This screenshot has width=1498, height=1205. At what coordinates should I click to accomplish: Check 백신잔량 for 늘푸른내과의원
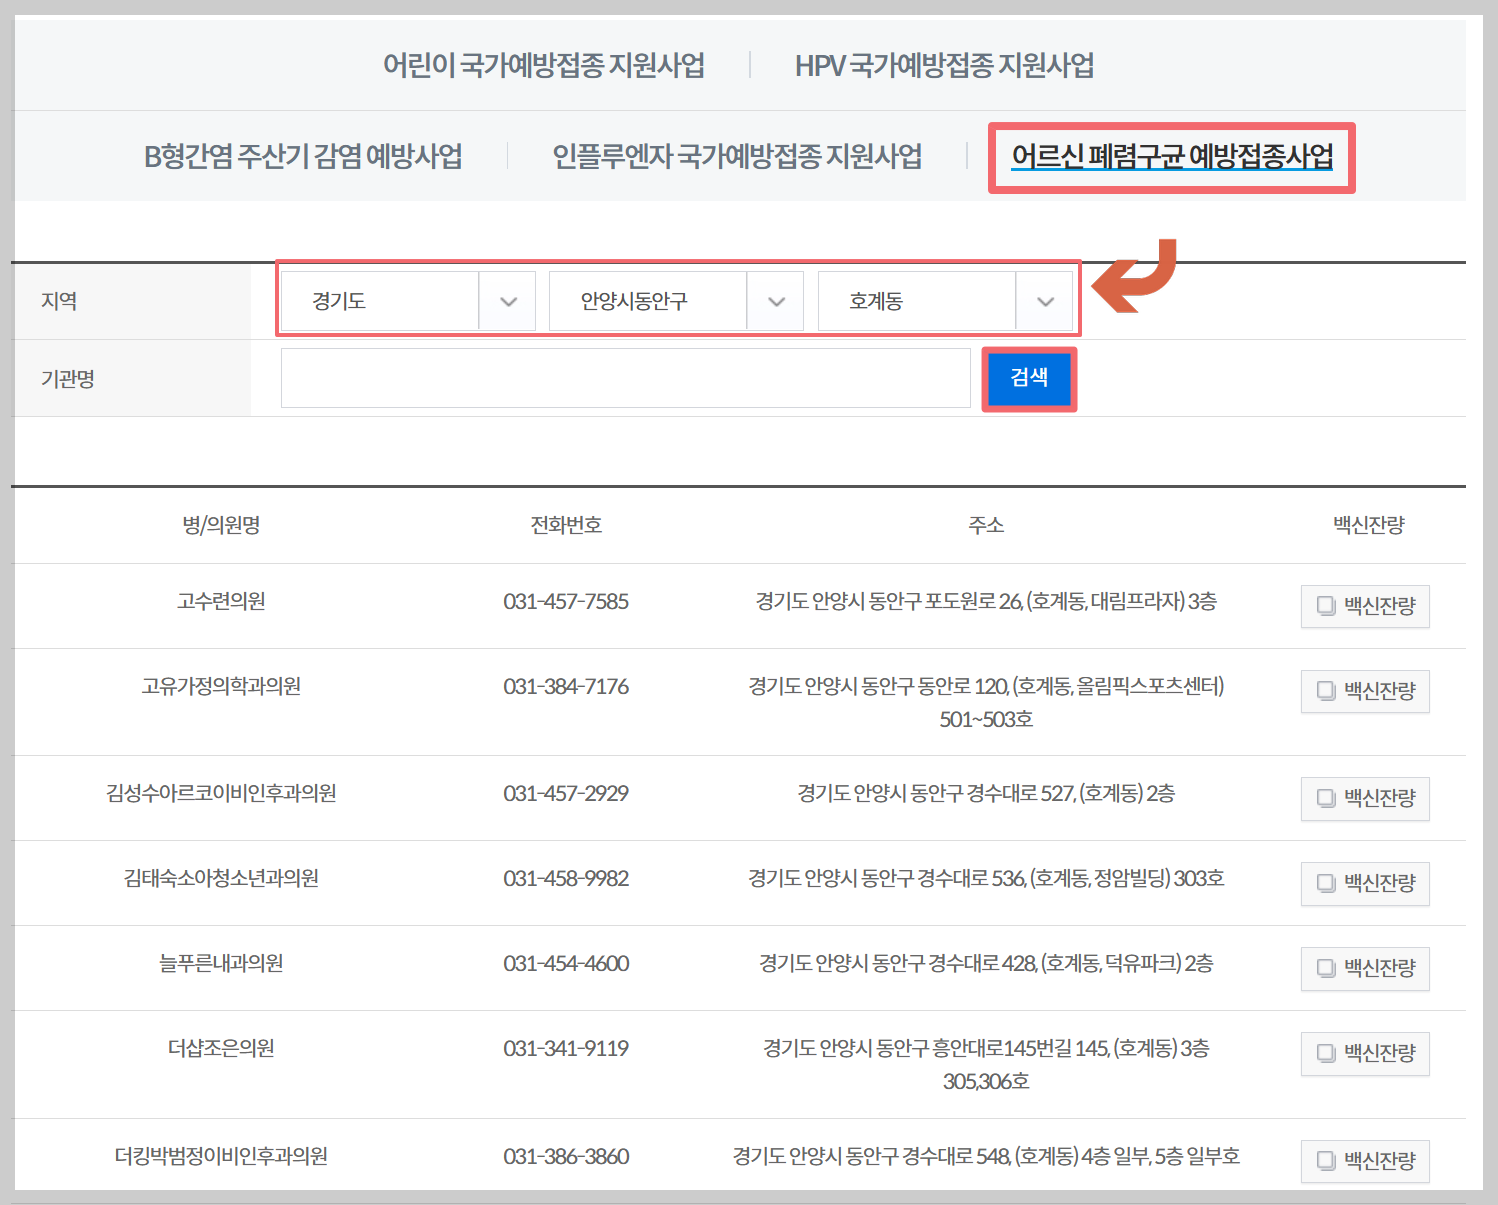coord(1365,968)
